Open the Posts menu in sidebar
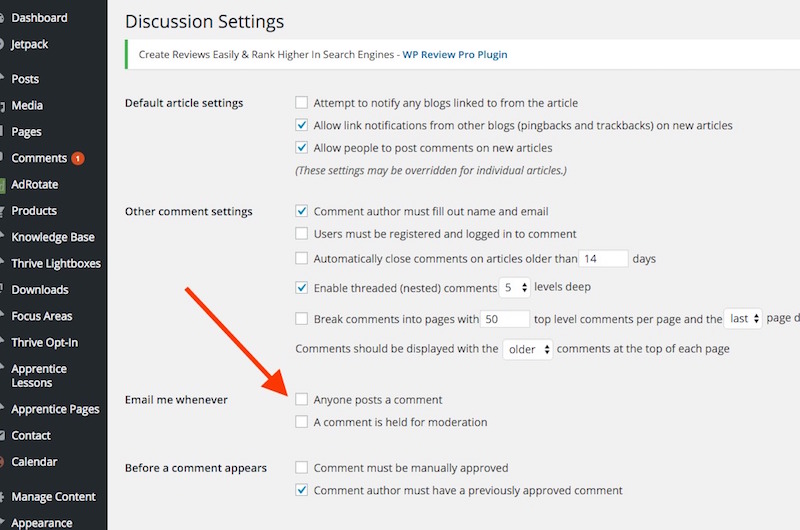 click(25, 79)
